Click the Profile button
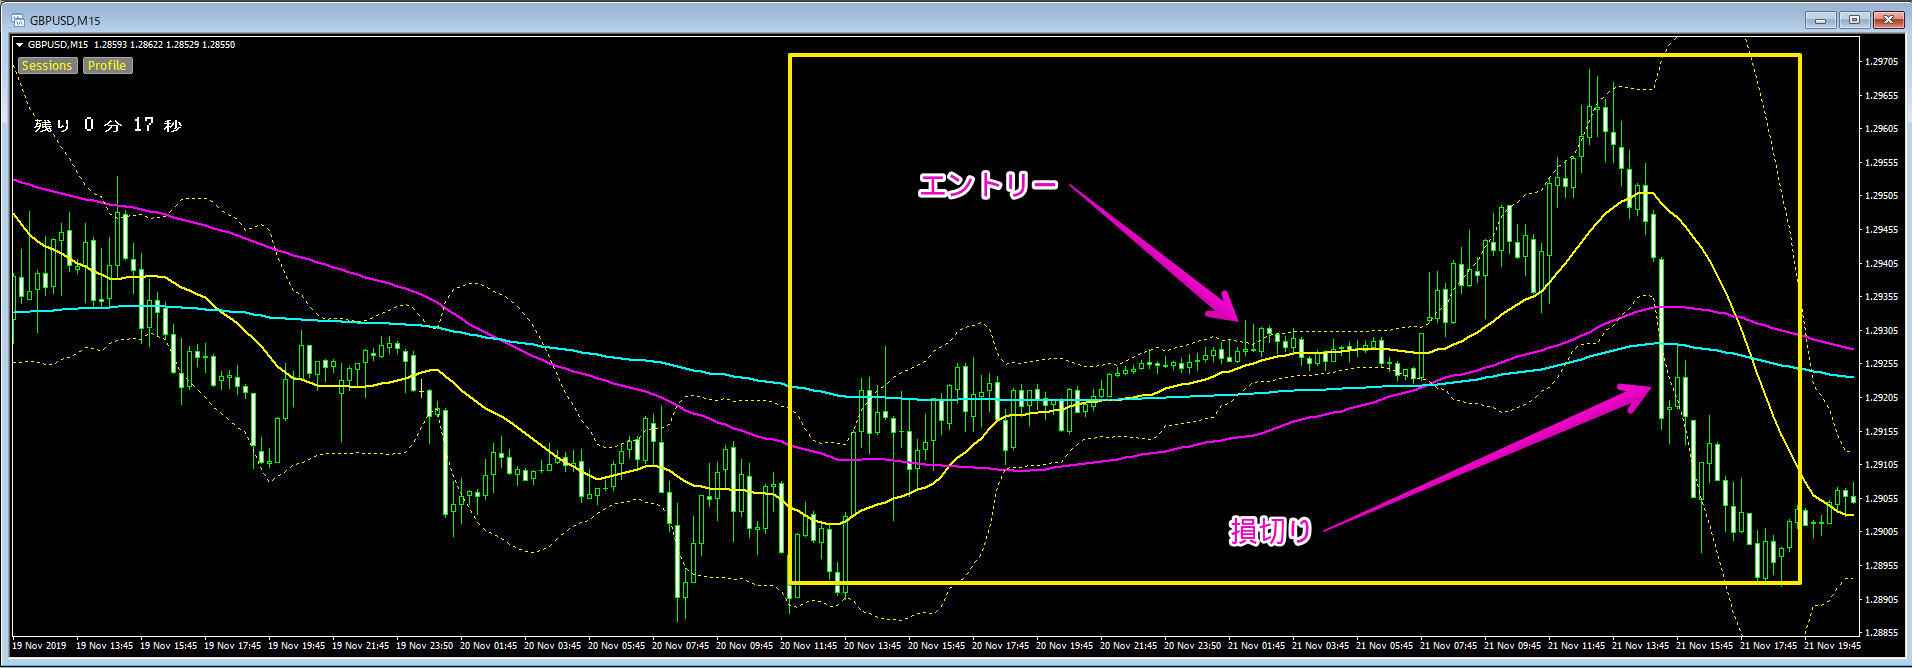Screen dimensions: 1912x668 click(107, 66)
